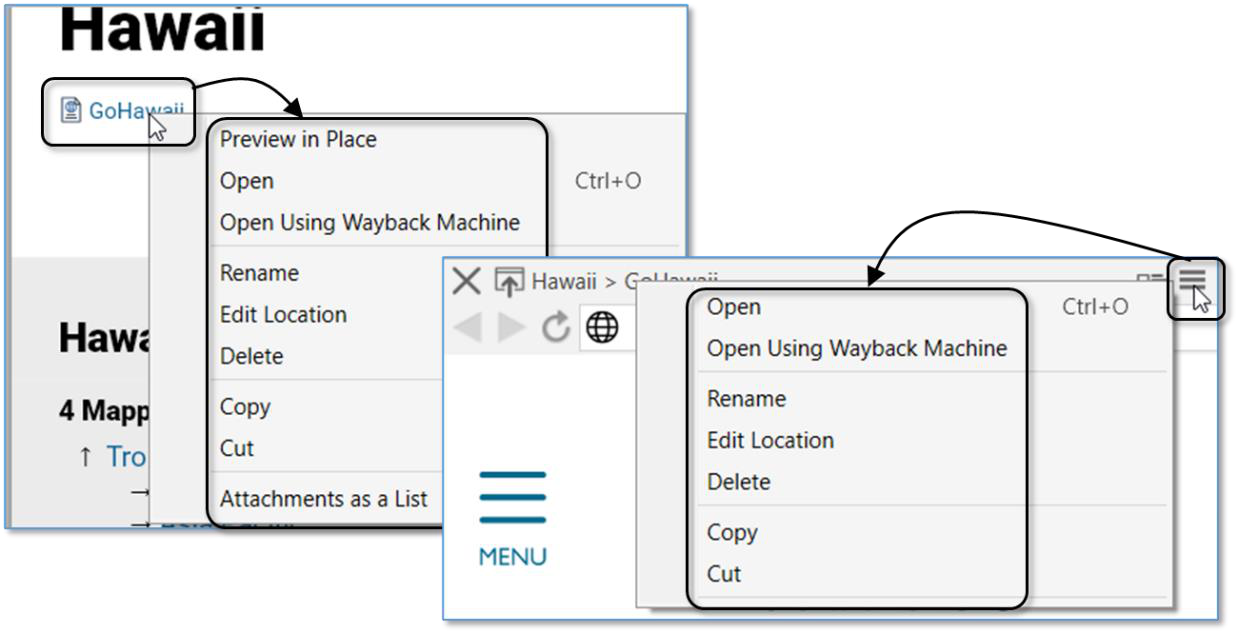Viewport: 1238px width, 633px height.
Task: Choose Attachments as a List
Action: tap(323, 498)
